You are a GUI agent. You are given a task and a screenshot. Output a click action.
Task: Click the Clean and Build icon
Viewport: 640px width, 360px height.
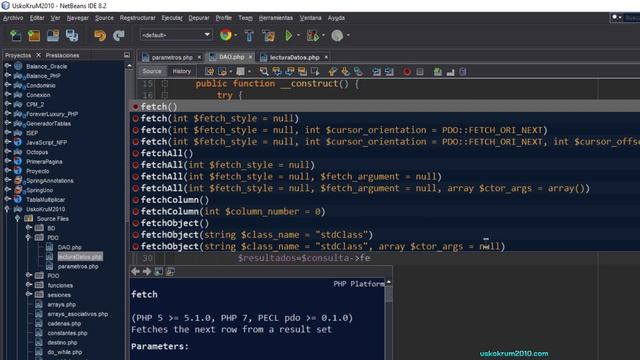(x=269, y=36)
